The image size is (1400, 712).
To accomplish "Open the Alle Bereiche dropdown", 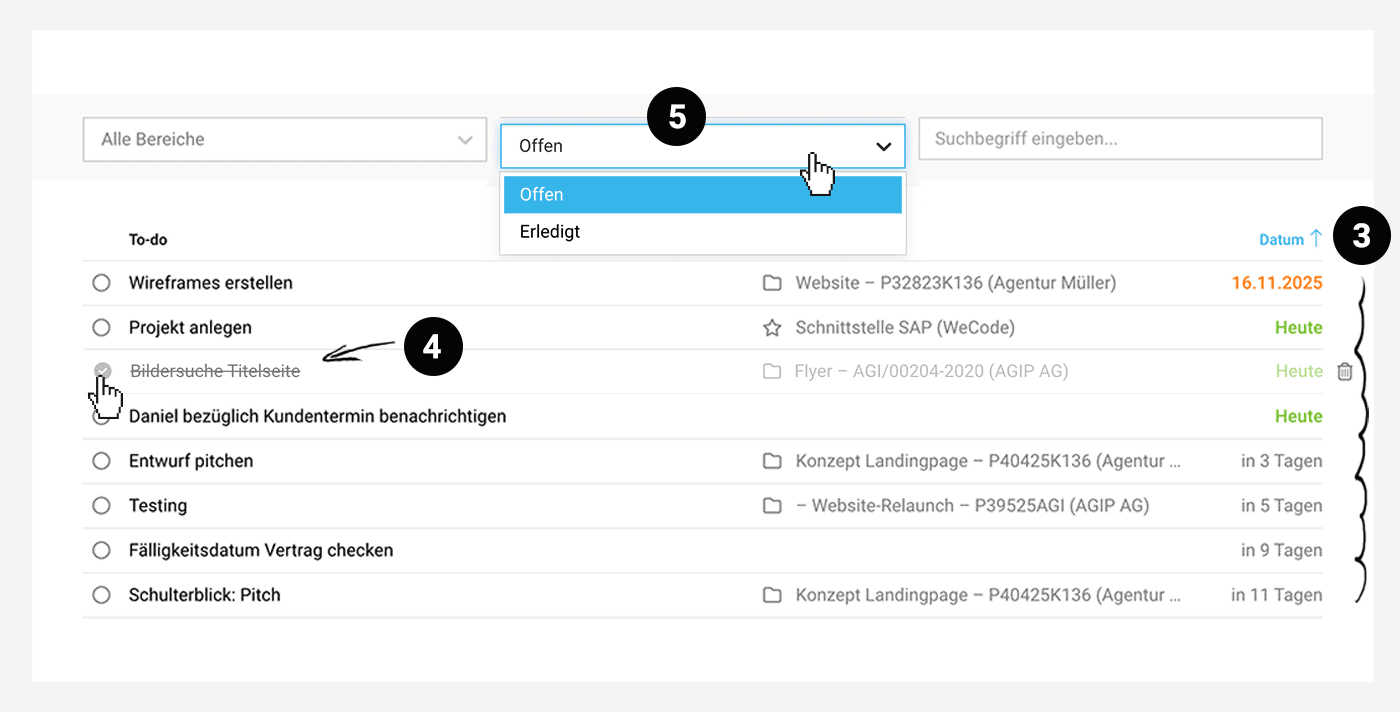I will coord(284,140).
